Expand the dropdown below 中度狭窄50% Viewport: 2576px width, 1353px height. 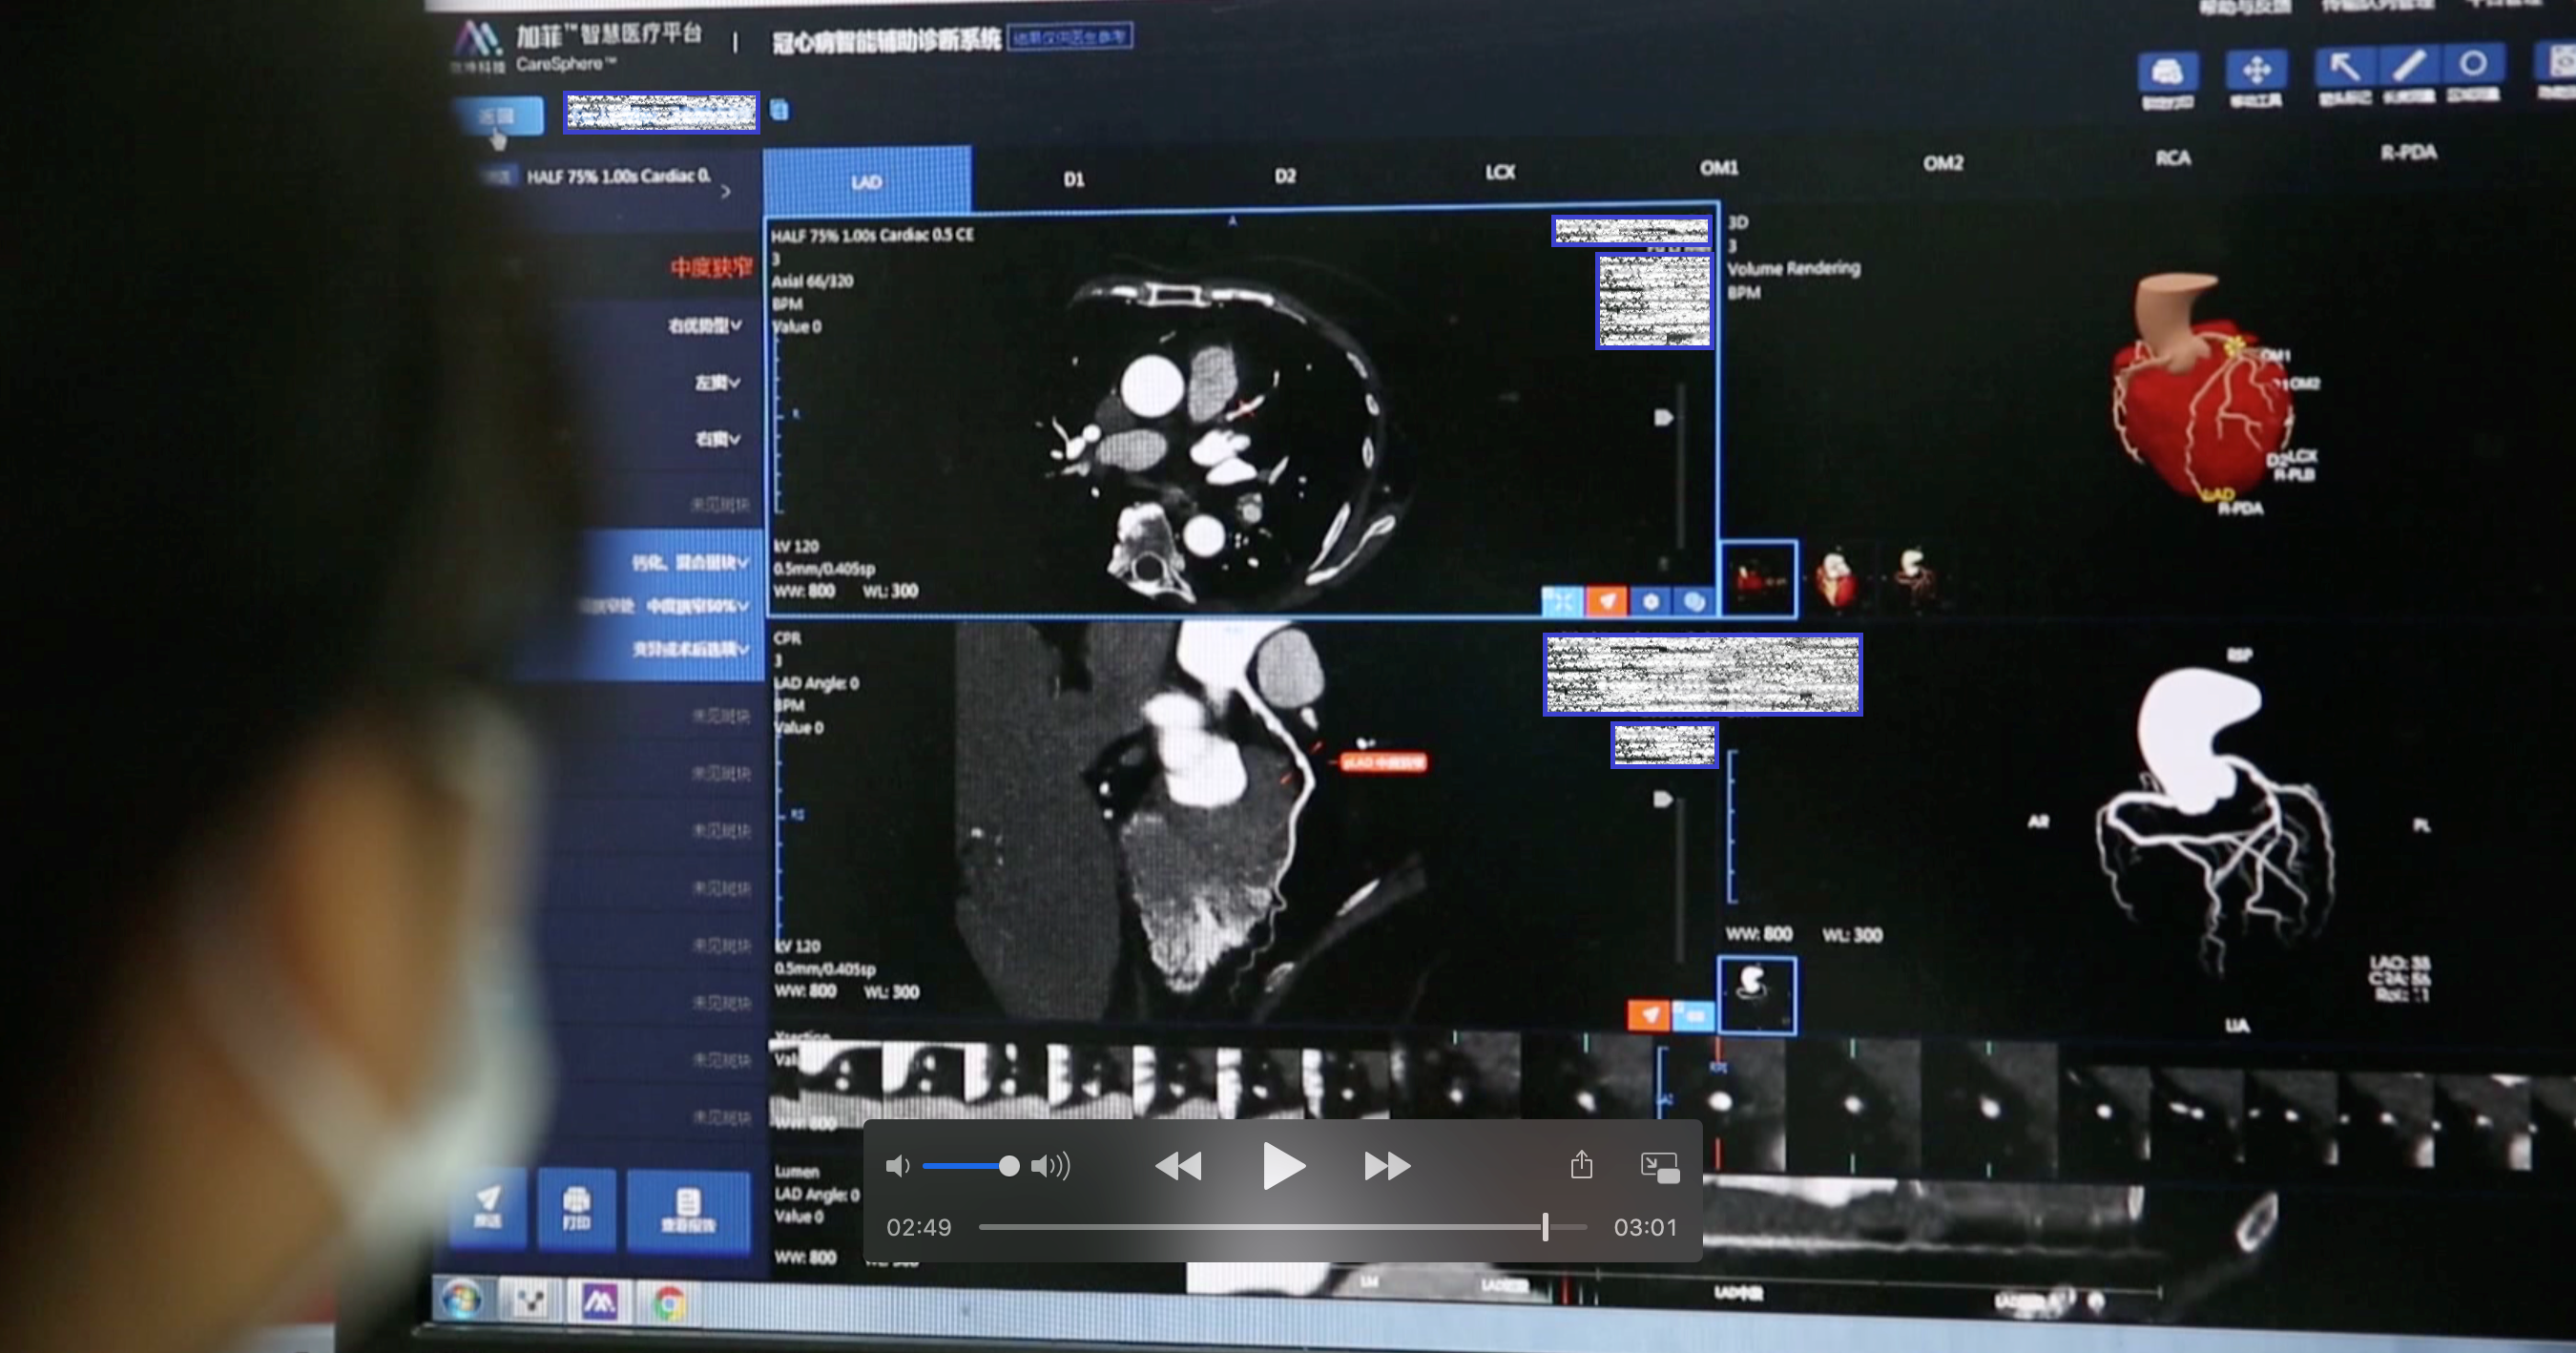pos(690,649)
